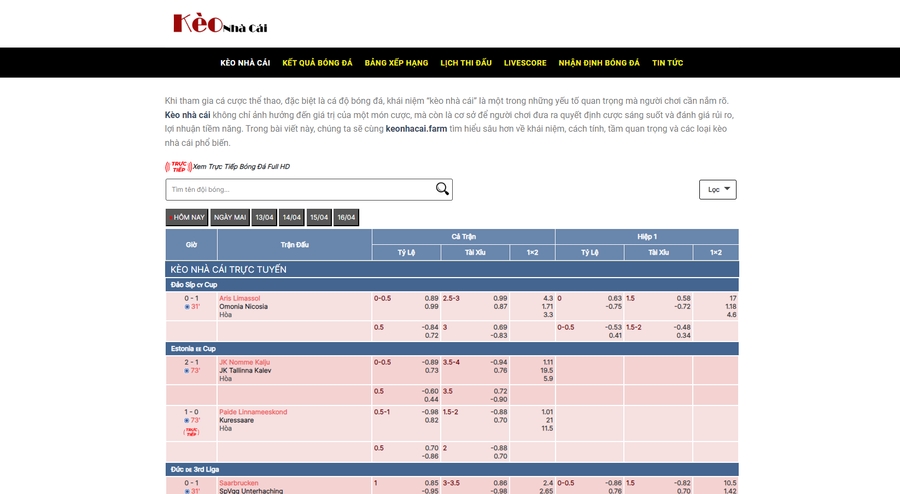Click the team name search field
The height and width of the screenshot is (494, 900).
point(300,189)
